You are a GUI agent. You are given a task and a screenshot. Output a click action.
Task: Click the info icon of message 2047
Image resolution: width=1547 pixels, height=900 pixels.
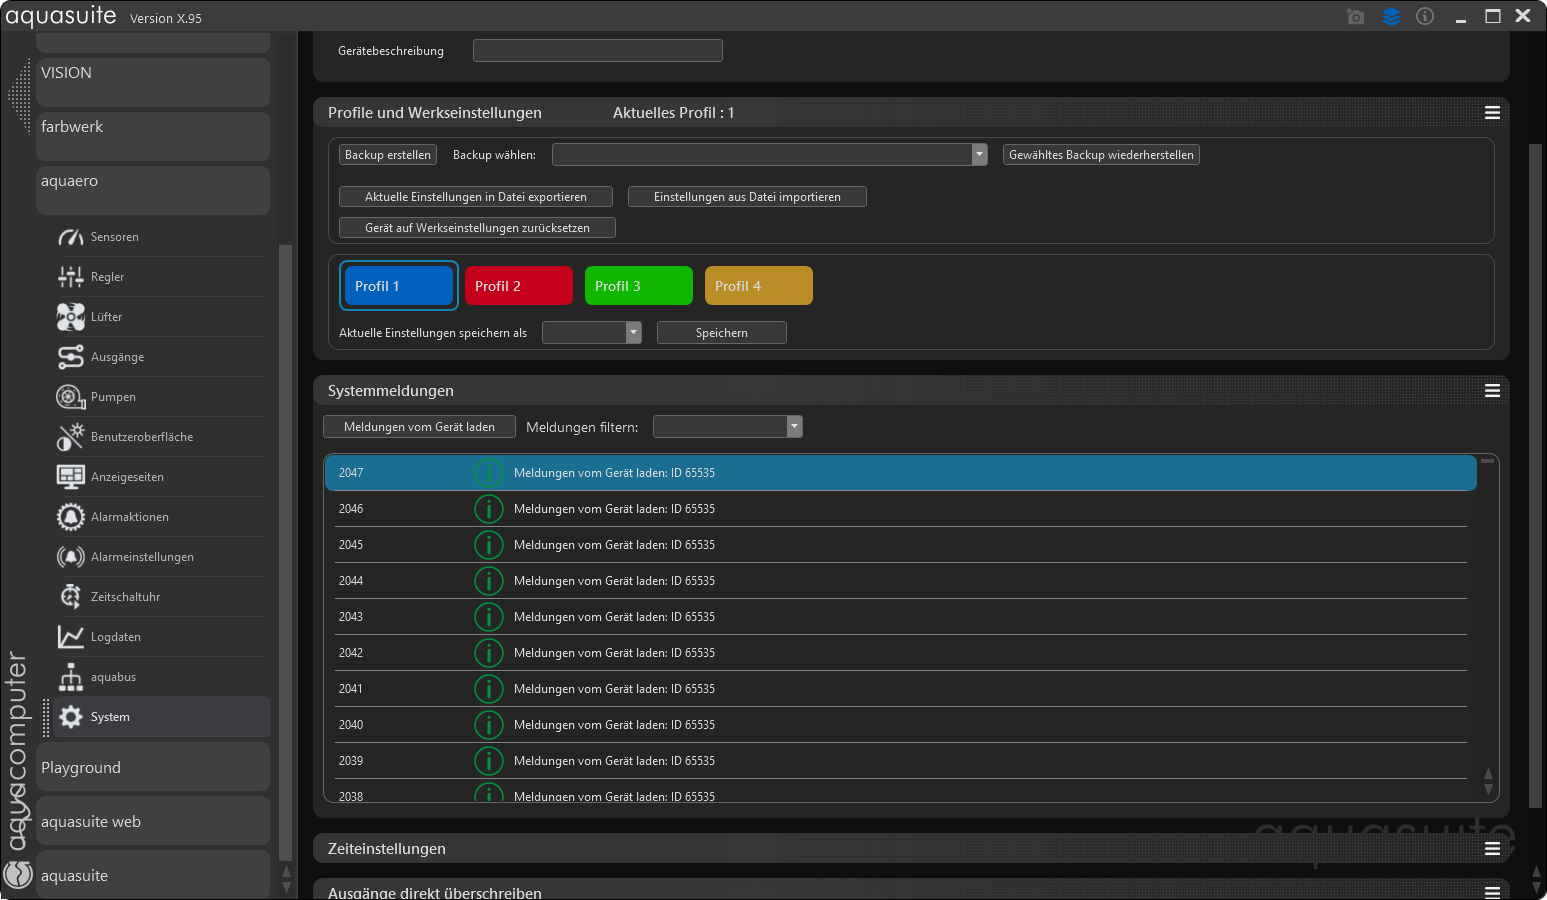click(488, 473)
